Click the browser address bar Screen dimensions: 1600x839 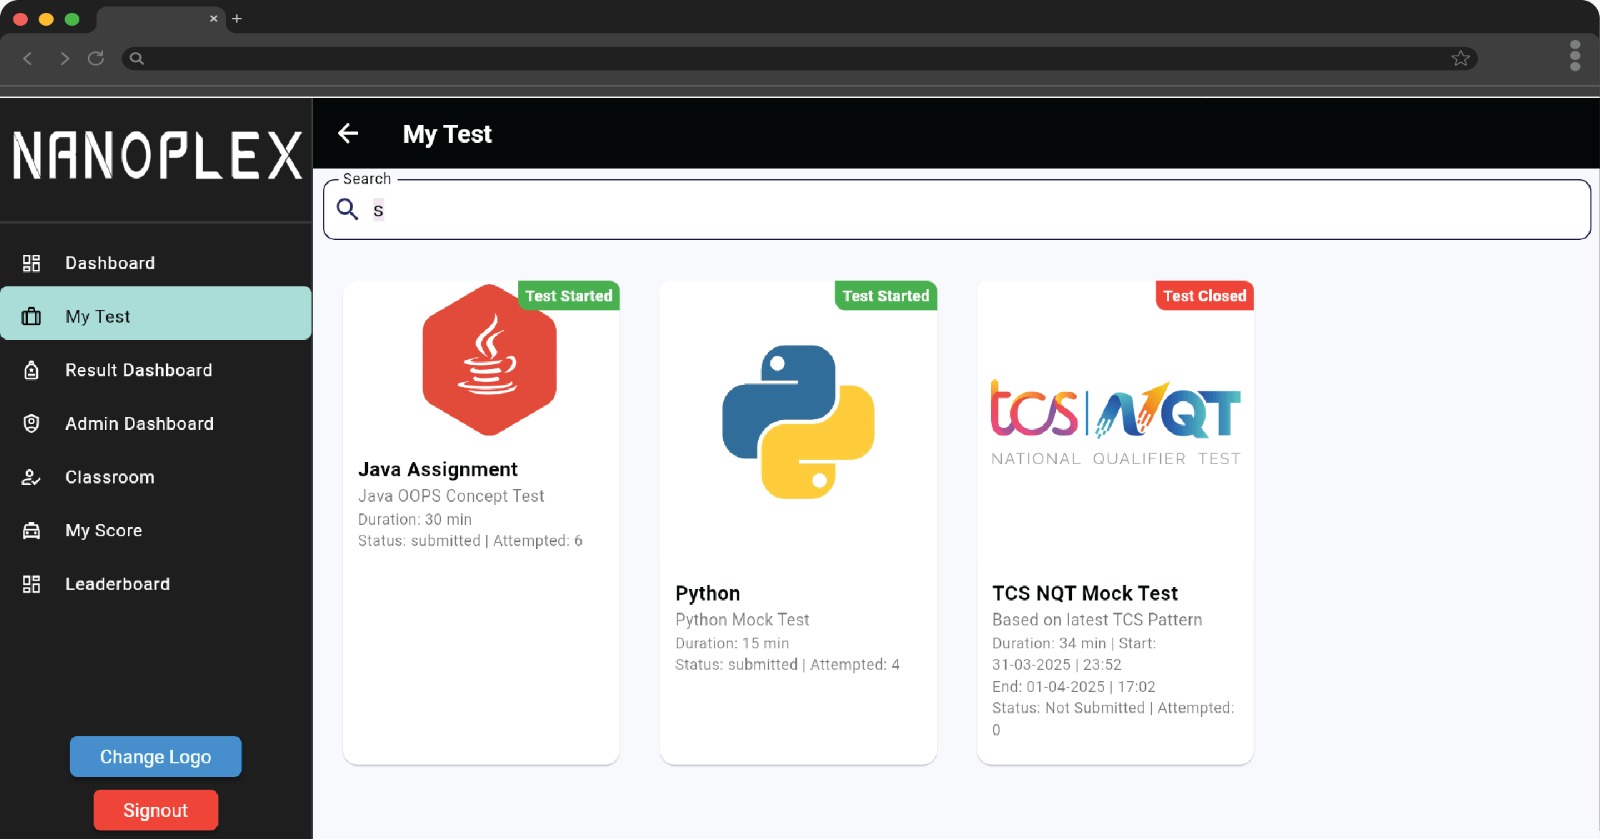(799, 58)
